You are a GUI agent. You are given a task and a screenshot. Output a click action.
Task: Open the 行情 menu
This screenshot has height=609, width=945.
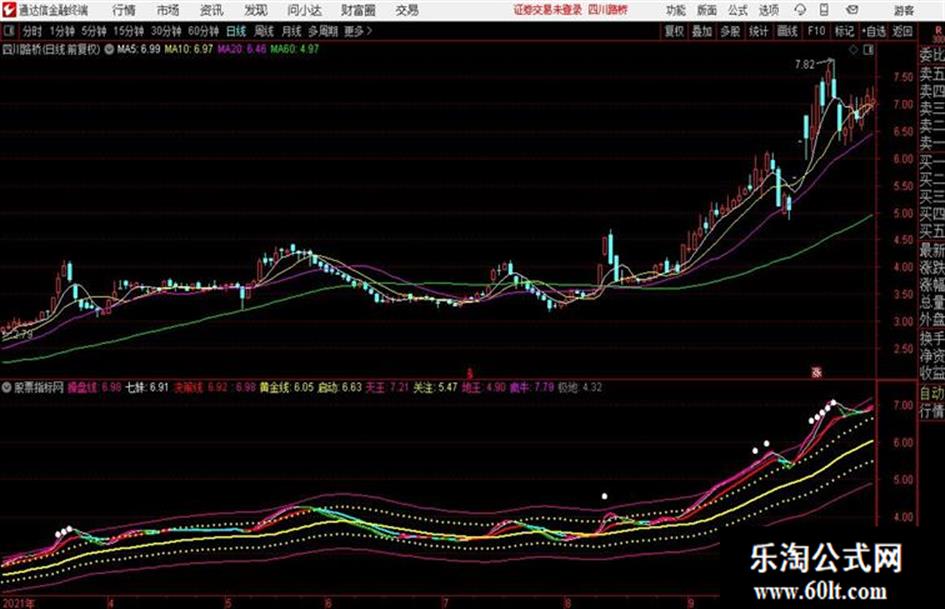(124, 10)
